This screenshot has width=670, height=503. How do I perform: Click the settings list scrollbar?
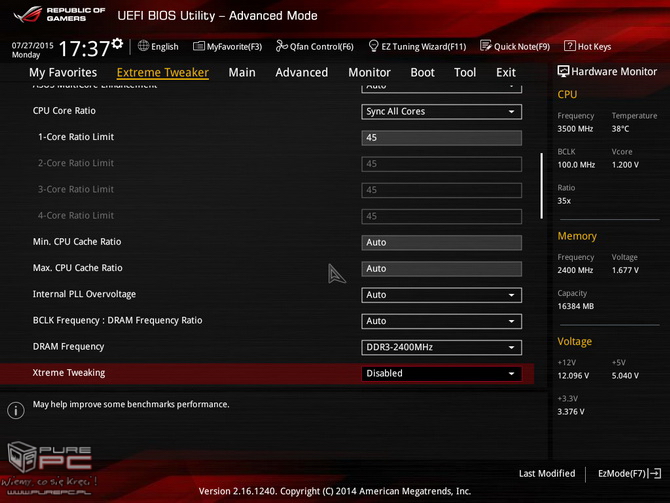541,186
